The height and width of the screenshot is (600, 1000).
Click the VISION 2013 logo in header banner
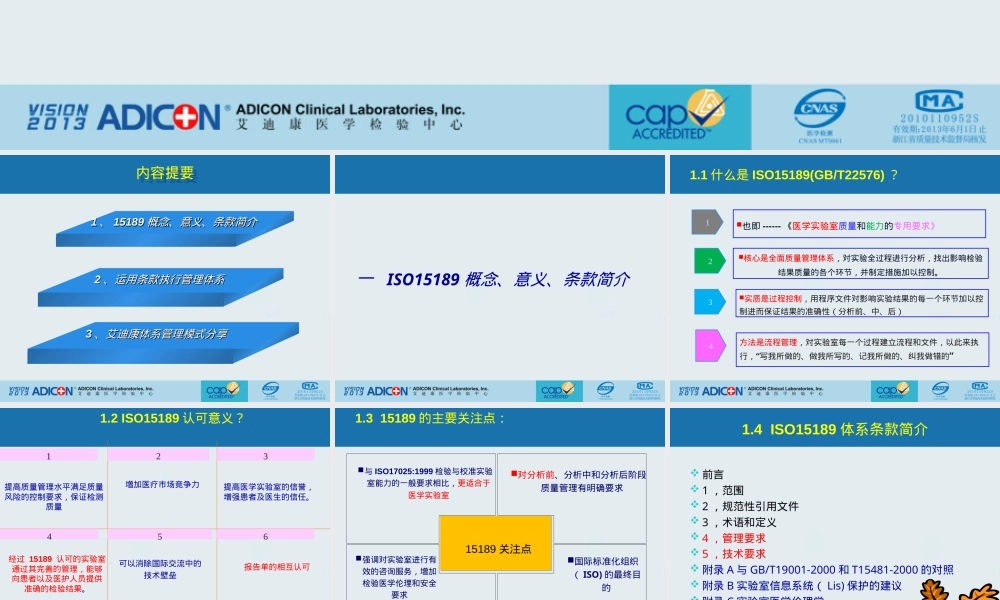[x=57, y=117]
